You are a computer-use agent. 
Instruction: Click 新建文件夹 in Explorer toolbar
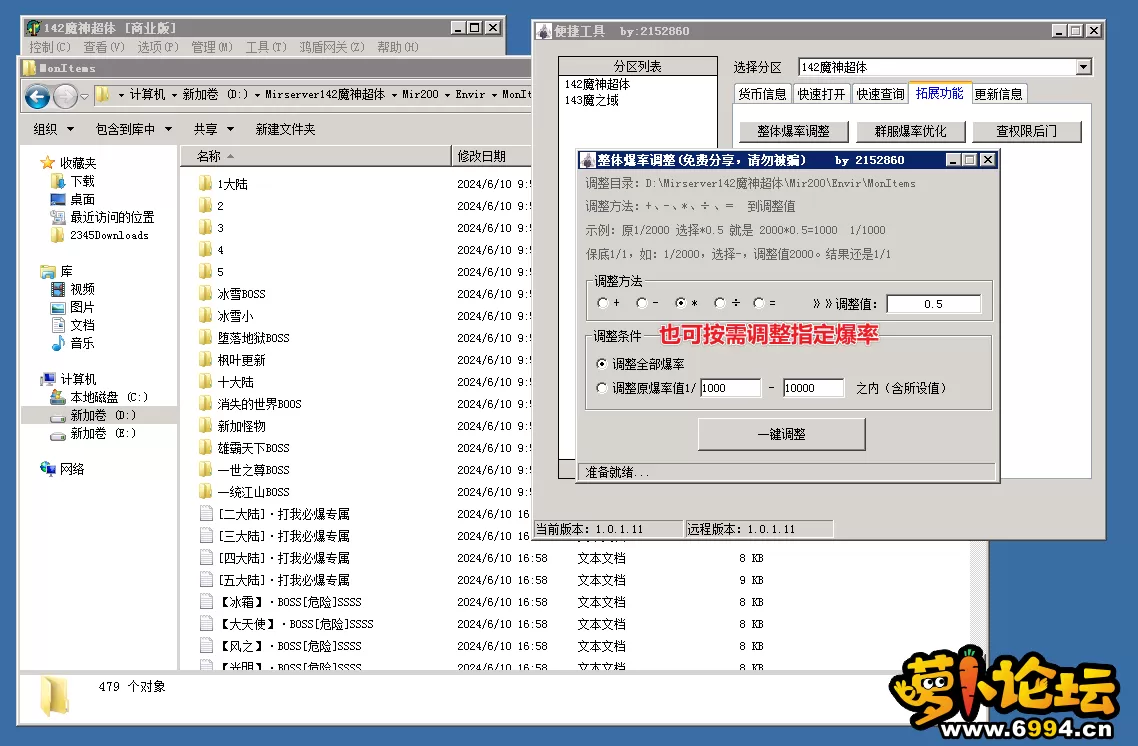(x=285, y=129)
